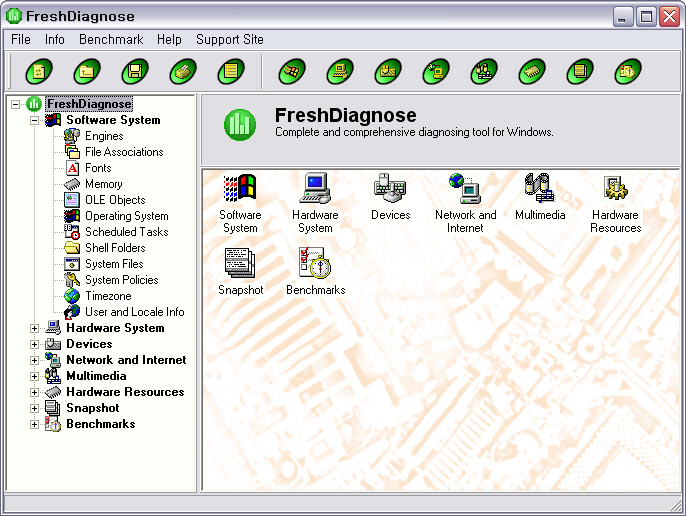Open the Support Site menu
Viewport: 686px width, 516px height.
230,39
